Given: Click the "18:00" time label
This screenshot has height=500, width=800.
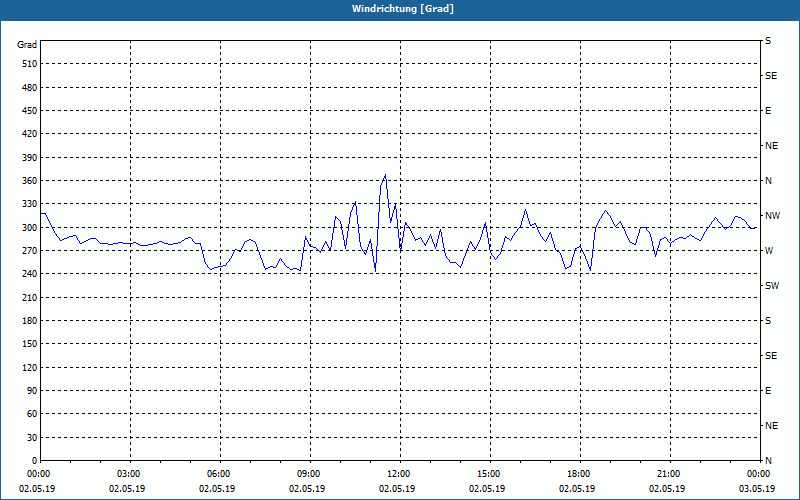Looking at the screenshot, I should pos(578,474).
